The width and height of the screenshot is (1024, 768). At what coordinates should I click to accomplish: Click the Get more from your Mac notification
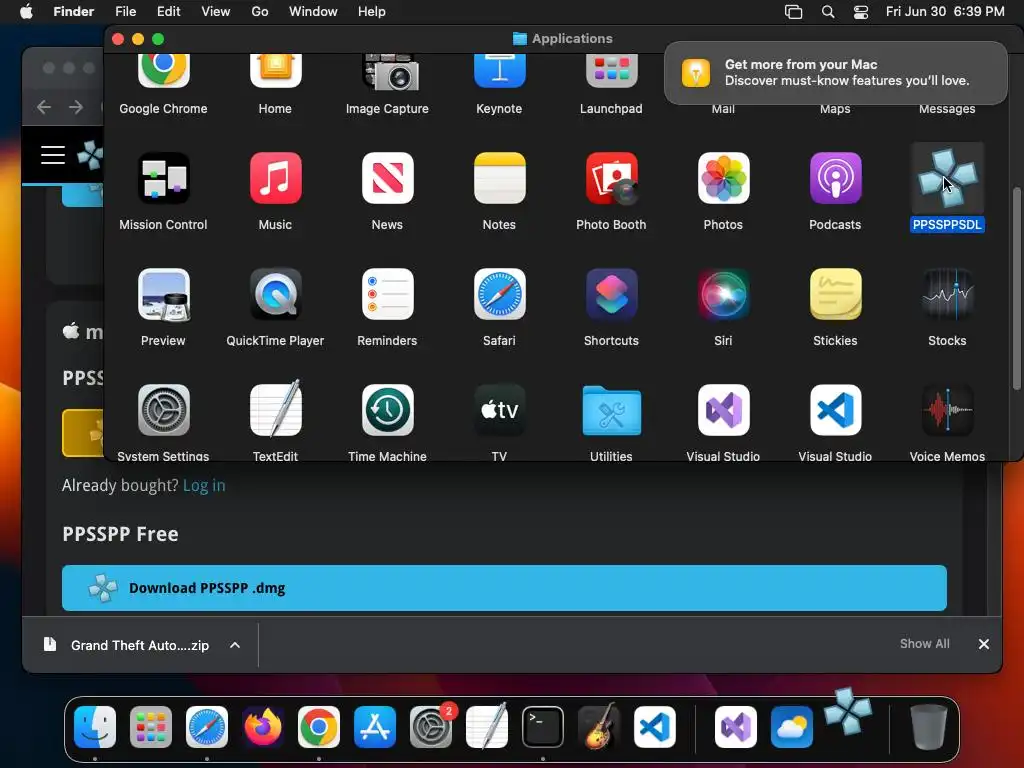835,72
